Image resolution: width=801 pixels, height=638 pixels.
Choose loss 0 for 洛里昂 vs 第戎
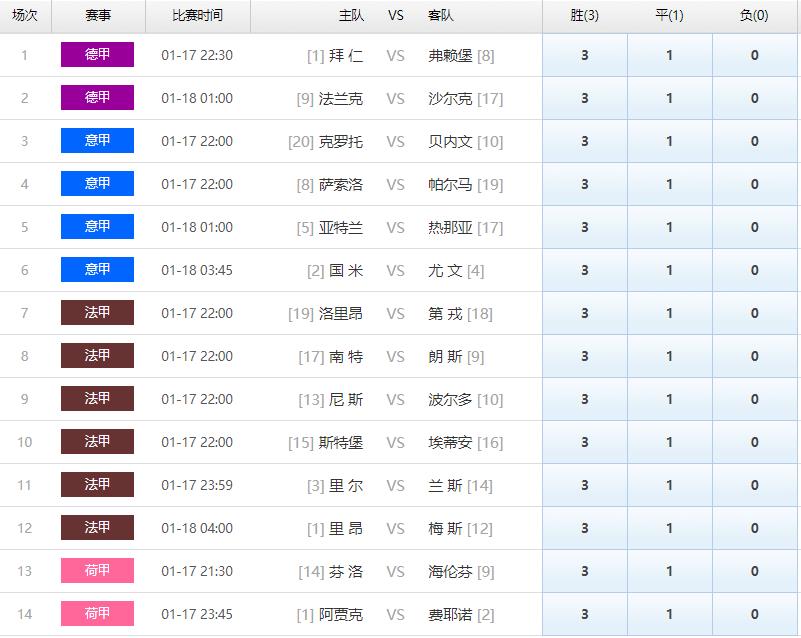(x=755, y=313)
